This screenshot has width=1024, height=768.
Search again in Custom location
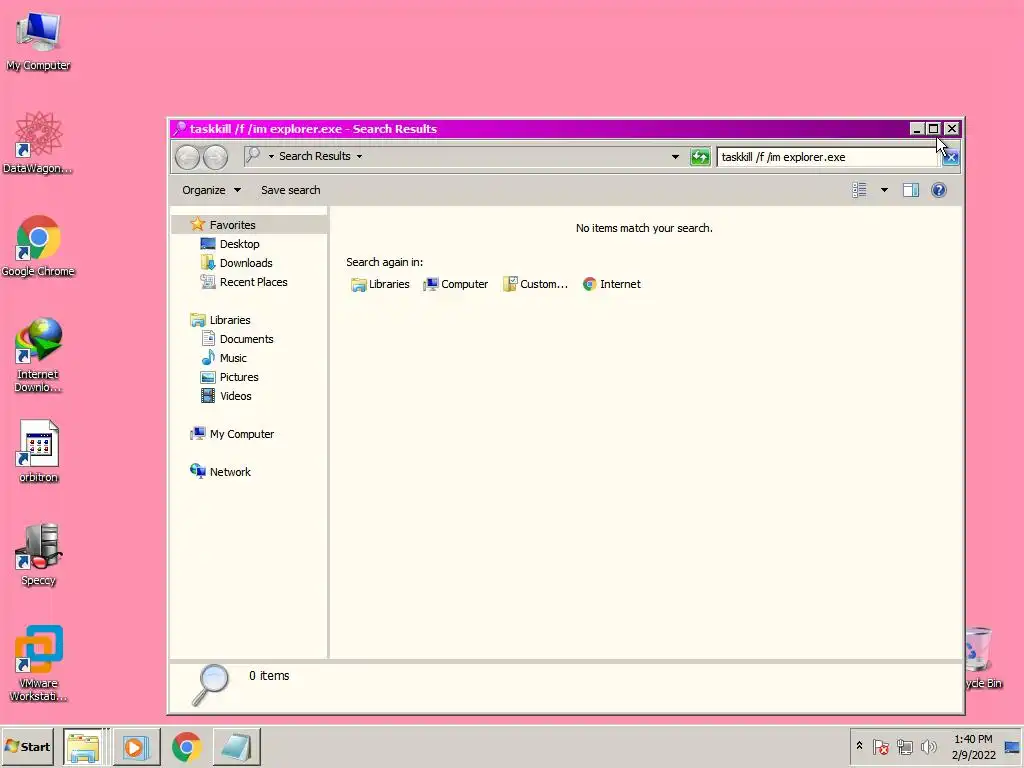535,284
